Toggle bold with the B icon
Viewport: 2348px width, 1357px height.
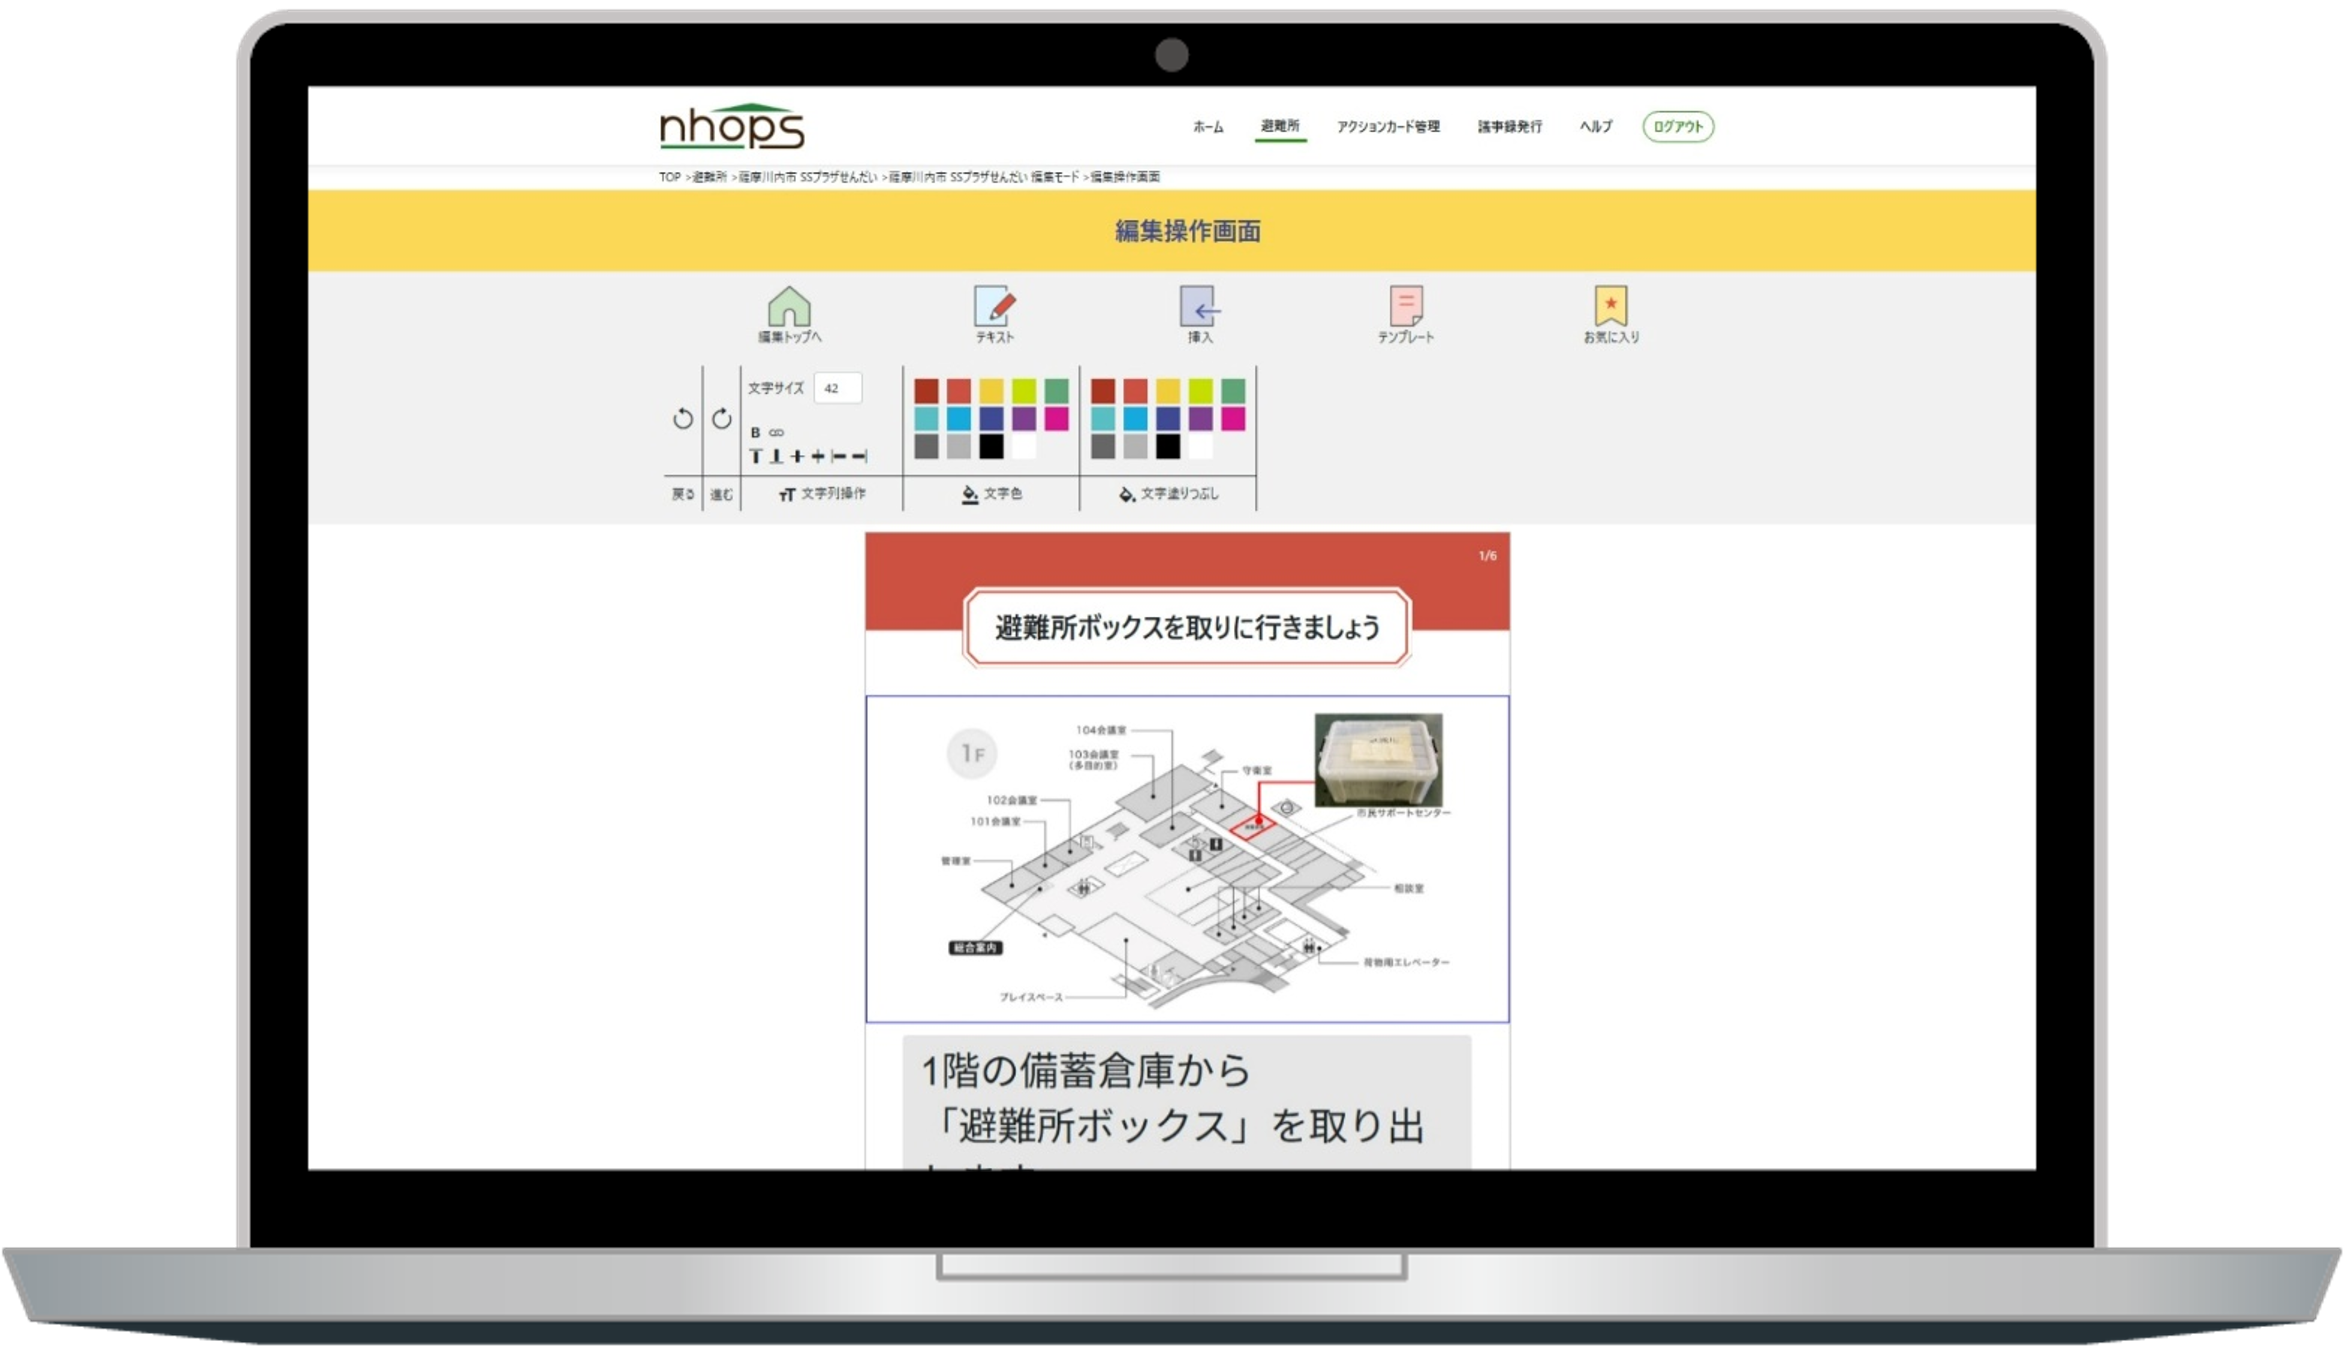pos(755,433)
